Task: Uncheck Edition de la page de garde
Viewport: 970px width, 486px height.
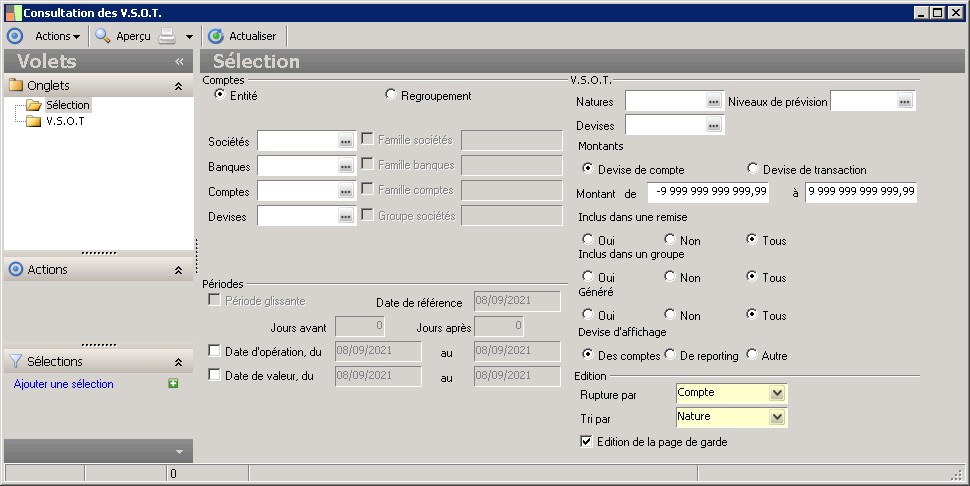Action: [586, 441]
